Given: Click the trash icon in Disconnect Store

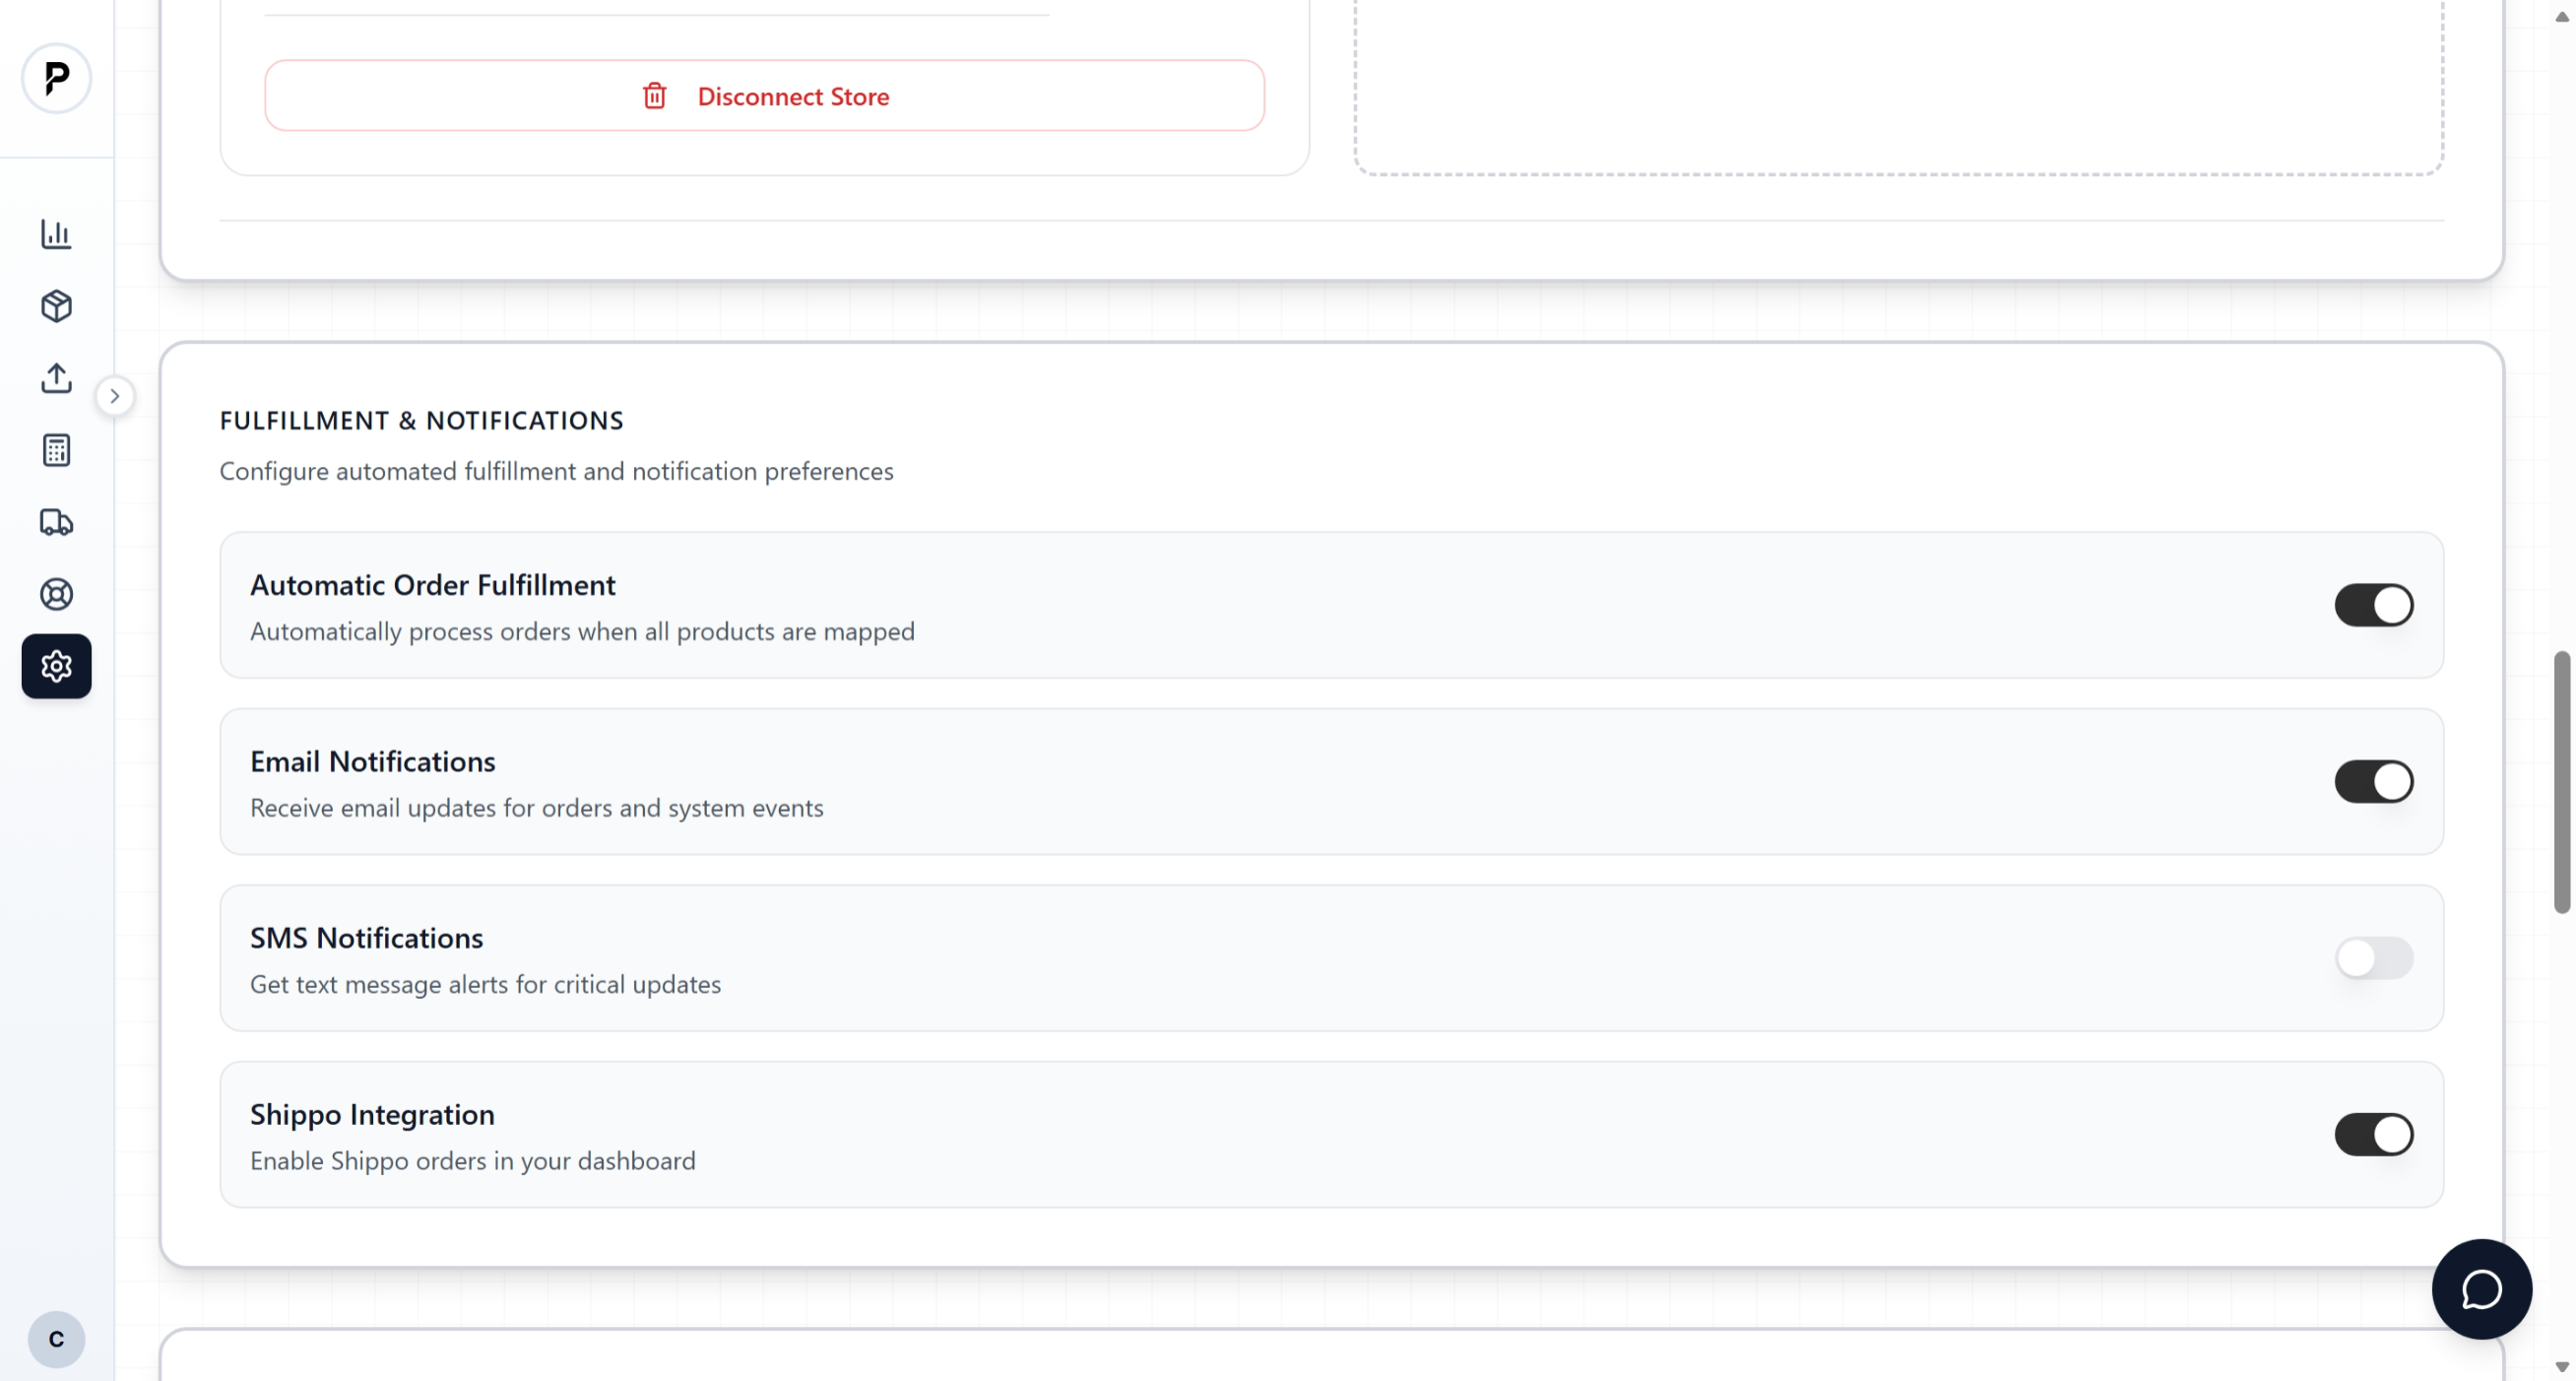Looking at the screenshot, I should (654, 96).
